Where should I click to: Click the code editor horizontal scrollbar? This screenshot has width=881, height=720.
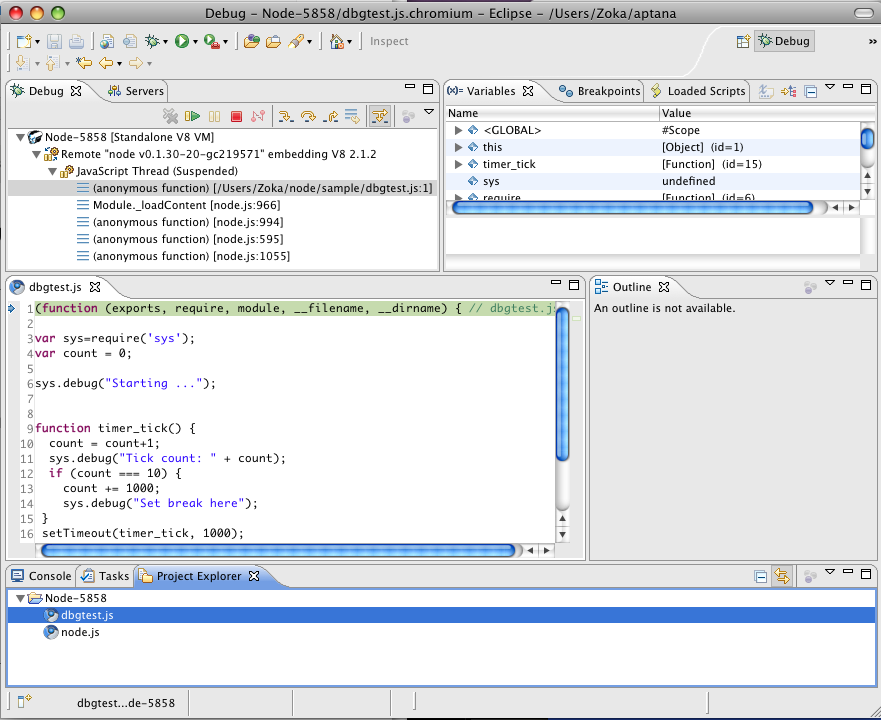coord(278,550)
